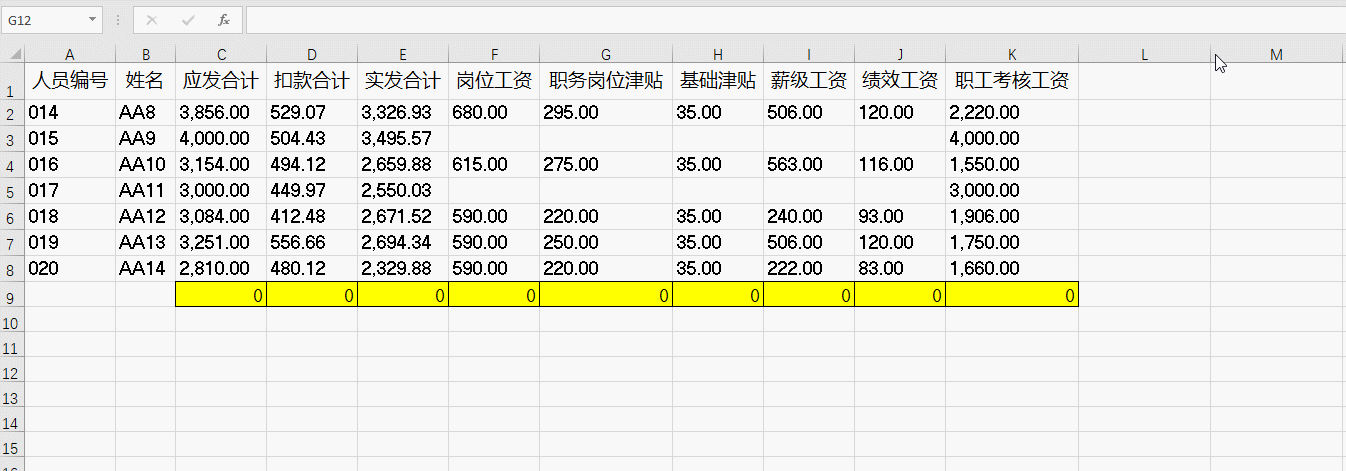This screenshot has height=471, width=1346.
Task: Click the 应发合计 header cell
Action: click(221, 82)
